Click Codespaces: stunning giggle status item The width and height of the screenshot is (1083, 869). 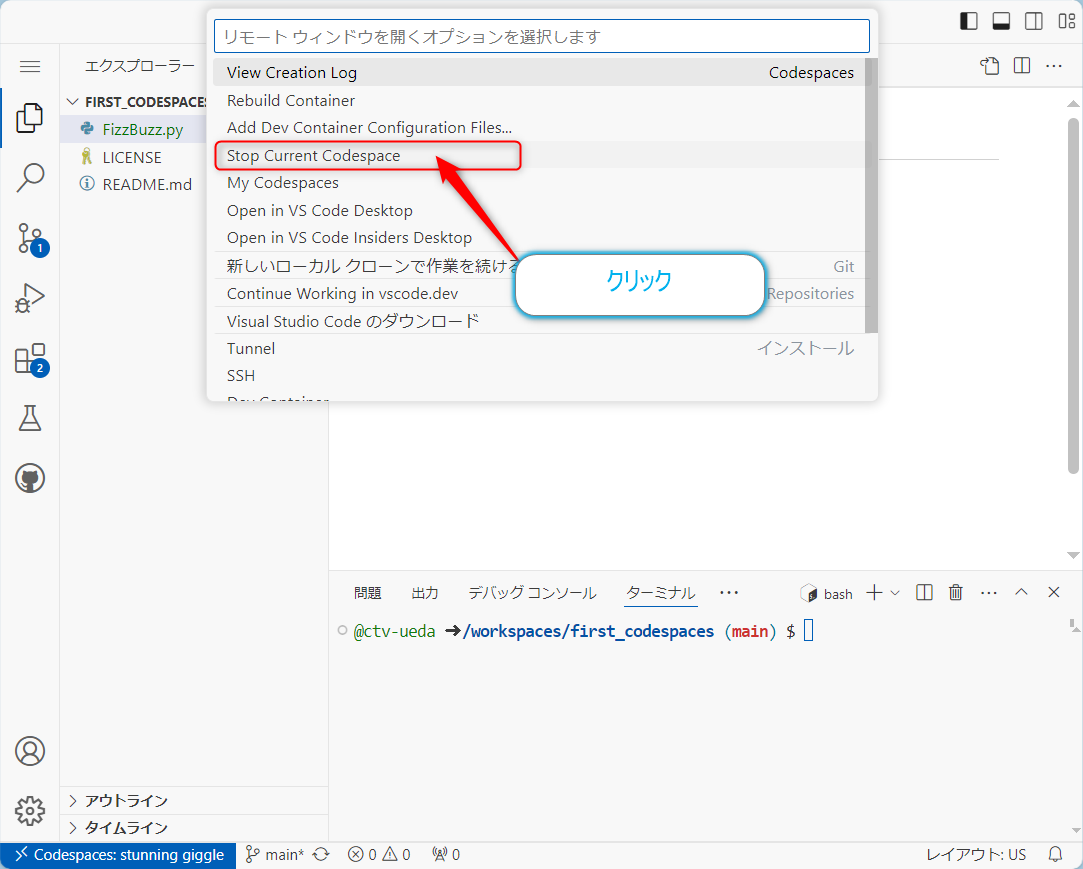click(118, 855)
